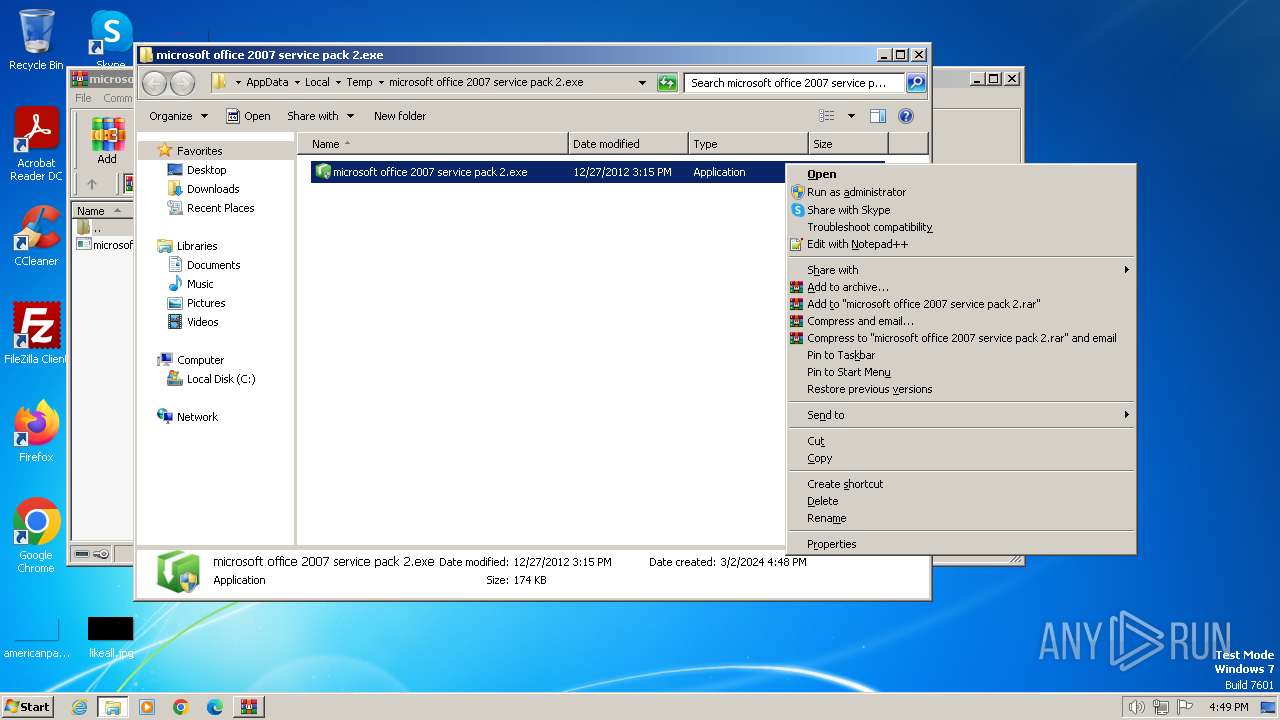Open Internet Explorer taskbar icon
1280x720 pixels.
point(79,707)
